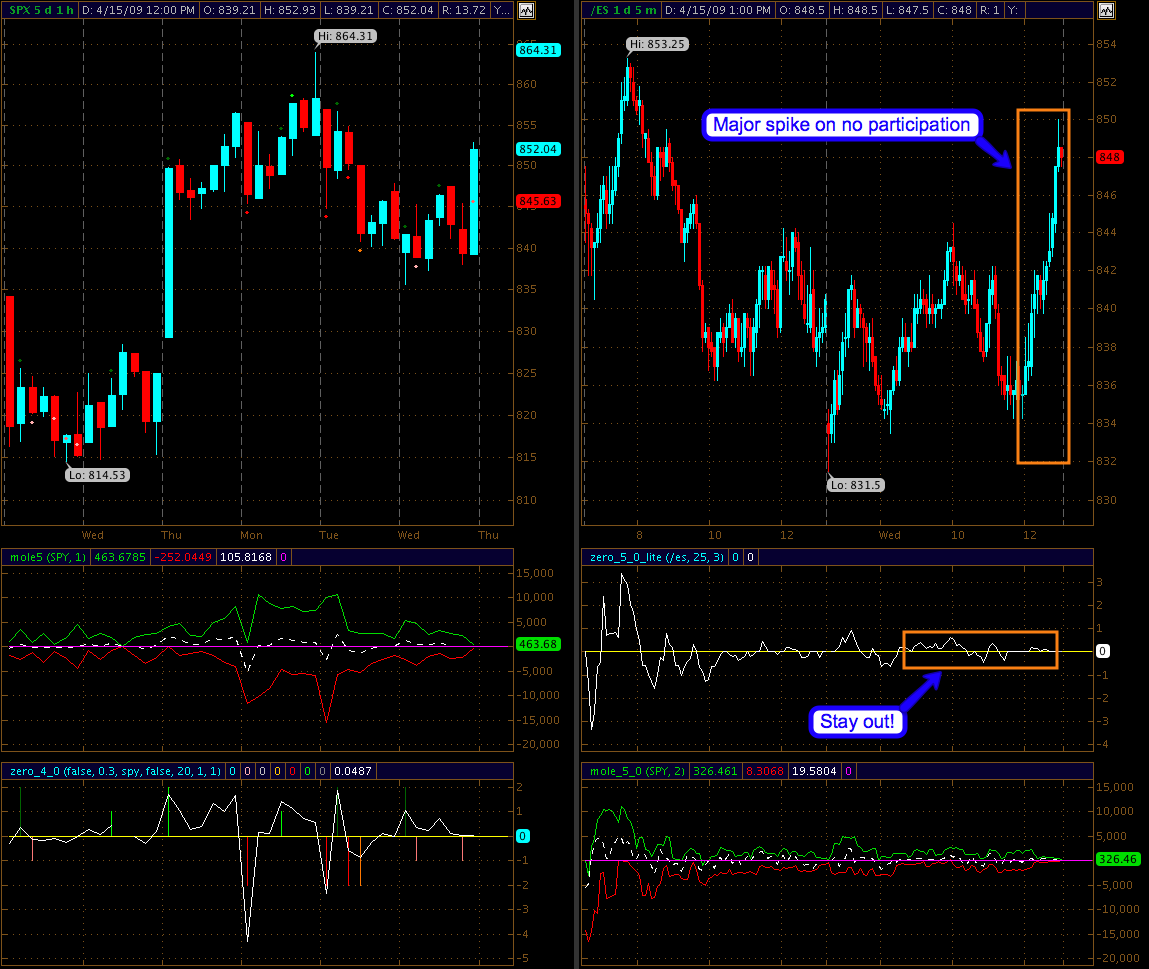Click the Lo: 814.53 price bubble
This screenshot has width=1149, height=969.
[97, 475]
